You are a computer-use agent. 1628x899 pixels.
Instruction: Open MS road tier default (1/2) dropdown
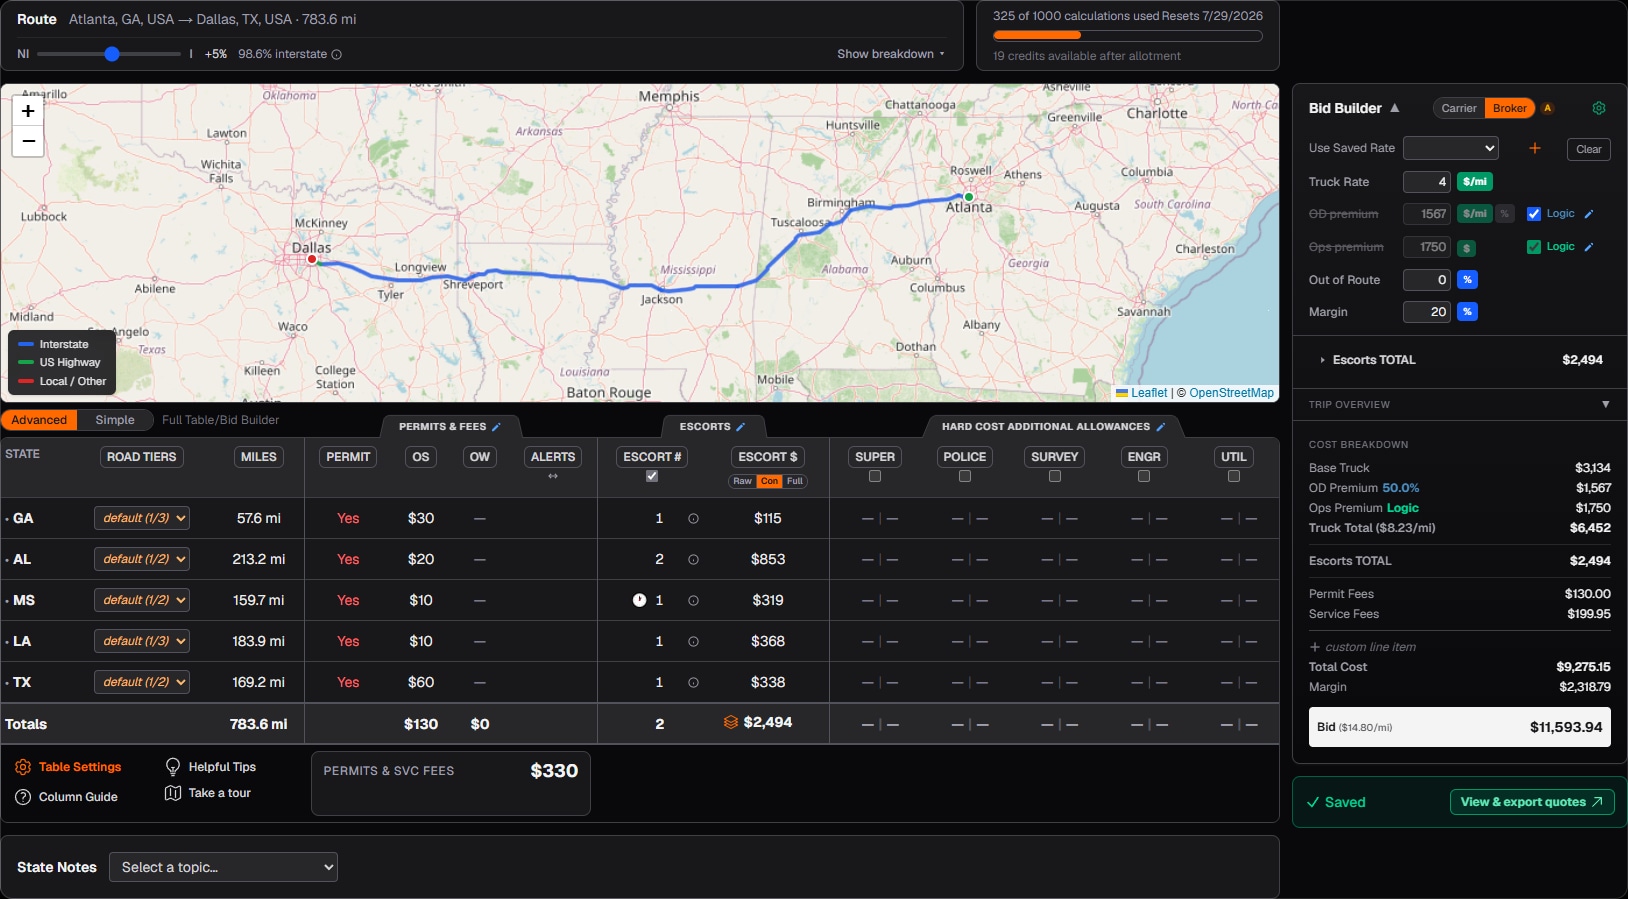[142, 600]
